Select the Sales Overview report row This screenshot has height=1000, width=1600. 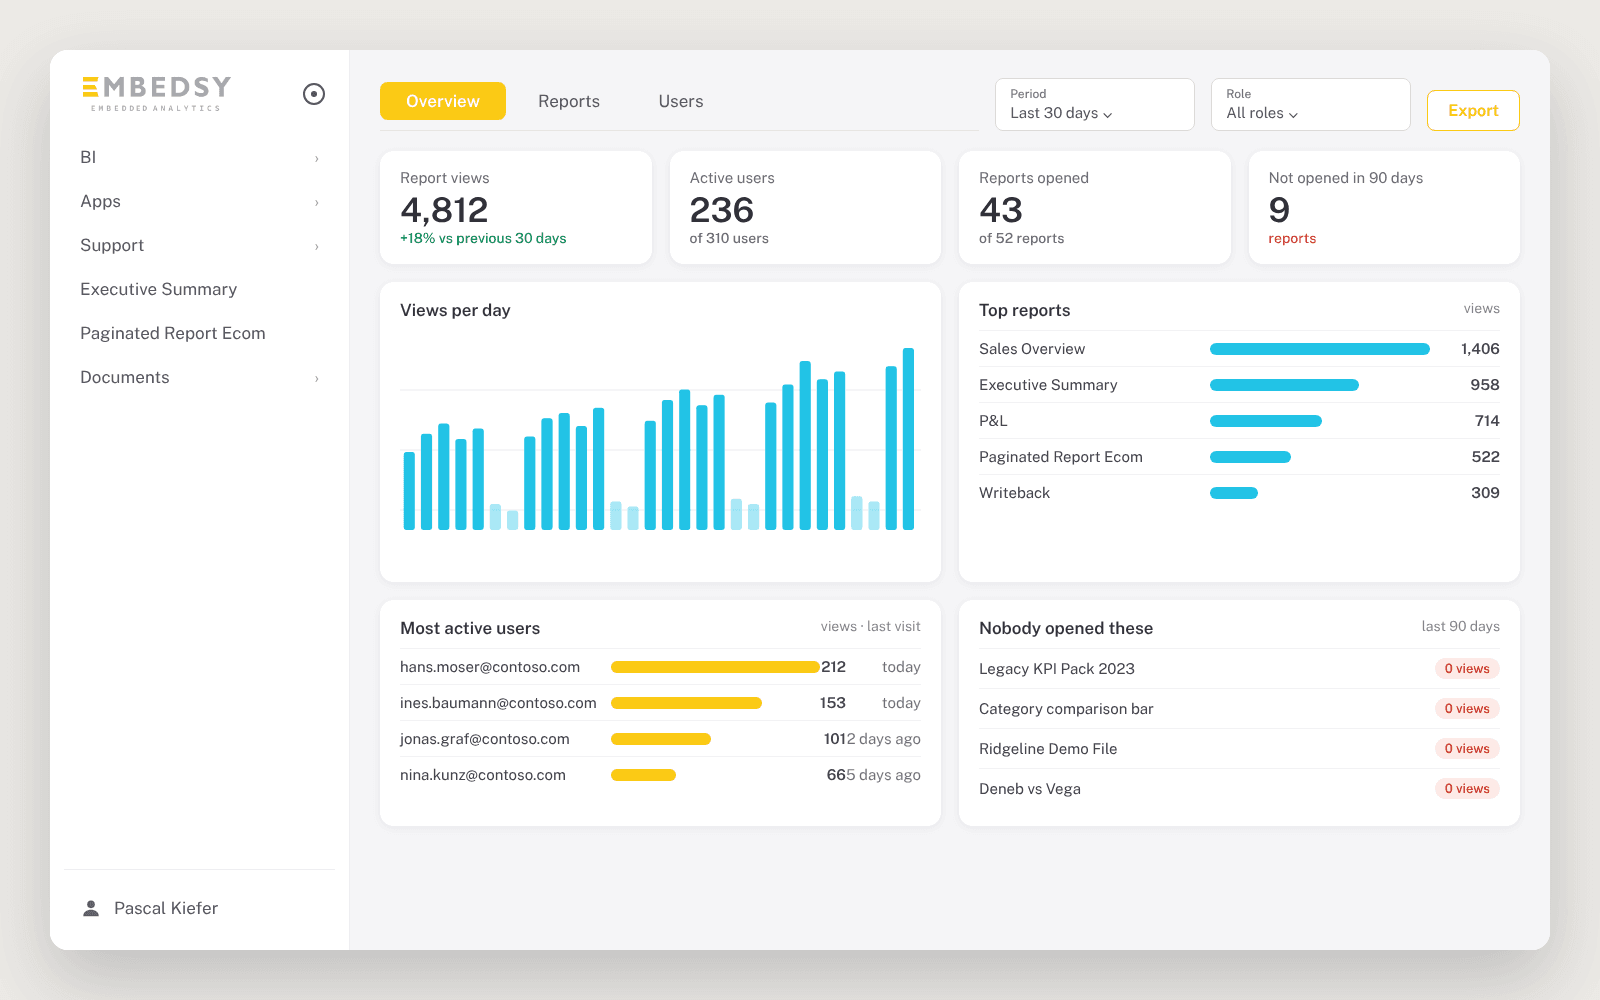tap(1239, 349)
